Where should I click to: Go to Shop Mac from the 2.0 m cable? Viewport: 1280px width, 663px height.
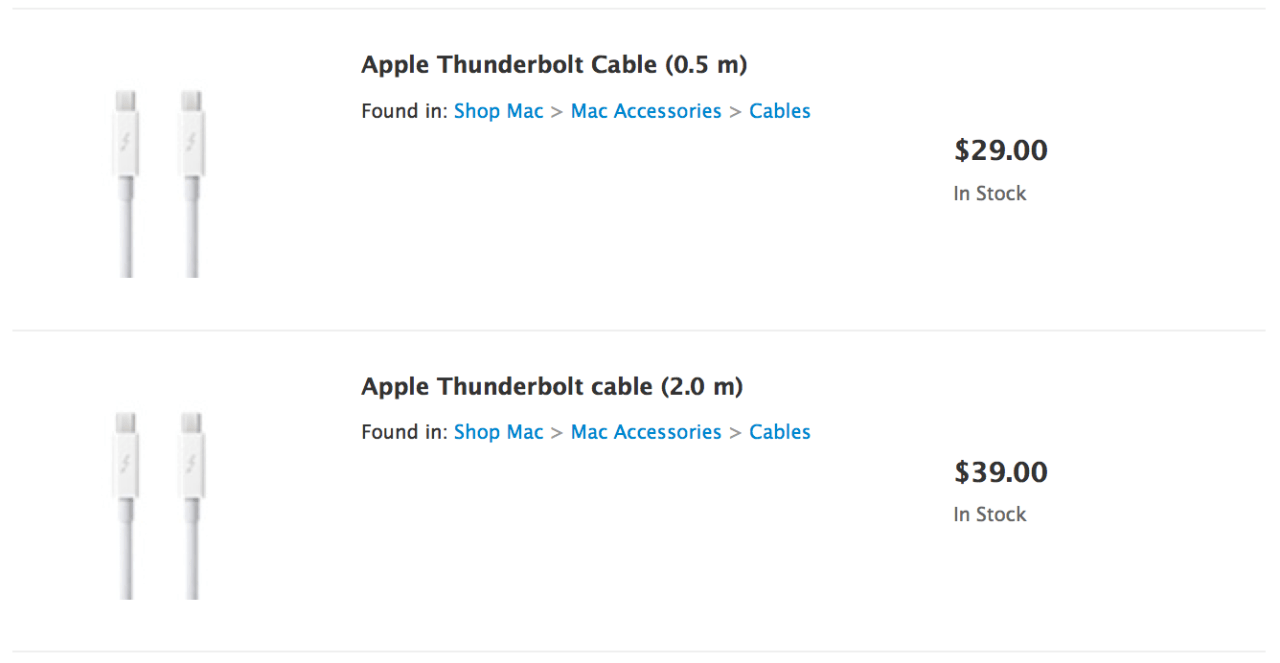coord(498,433)
